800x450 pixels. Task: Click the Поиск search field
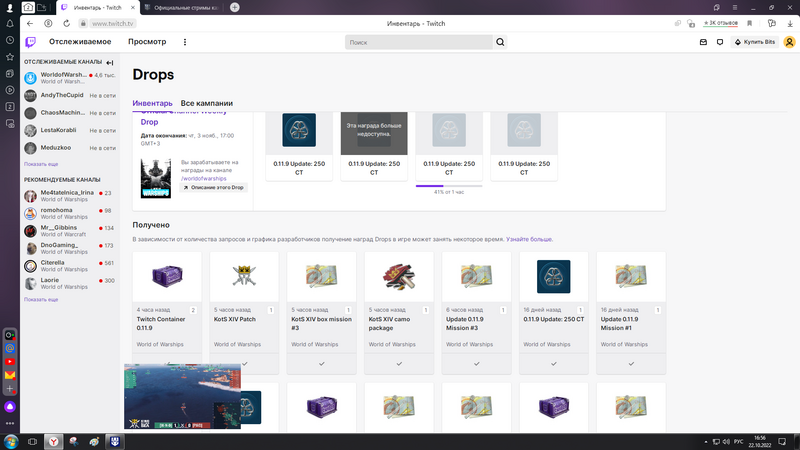(x=419, y=42)
